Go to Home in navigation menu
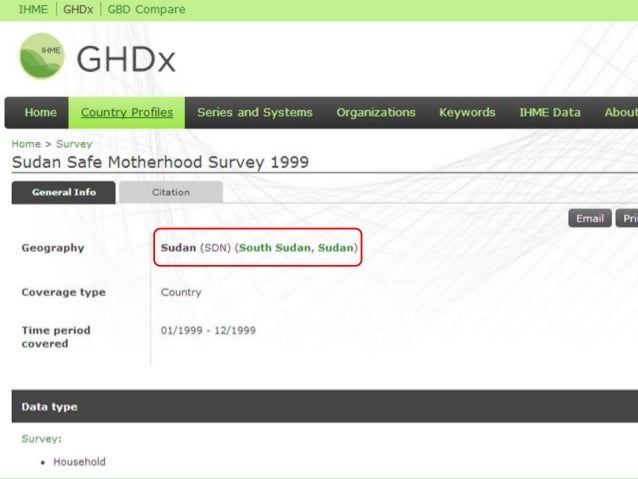638x479 pixels. (40, 112)
